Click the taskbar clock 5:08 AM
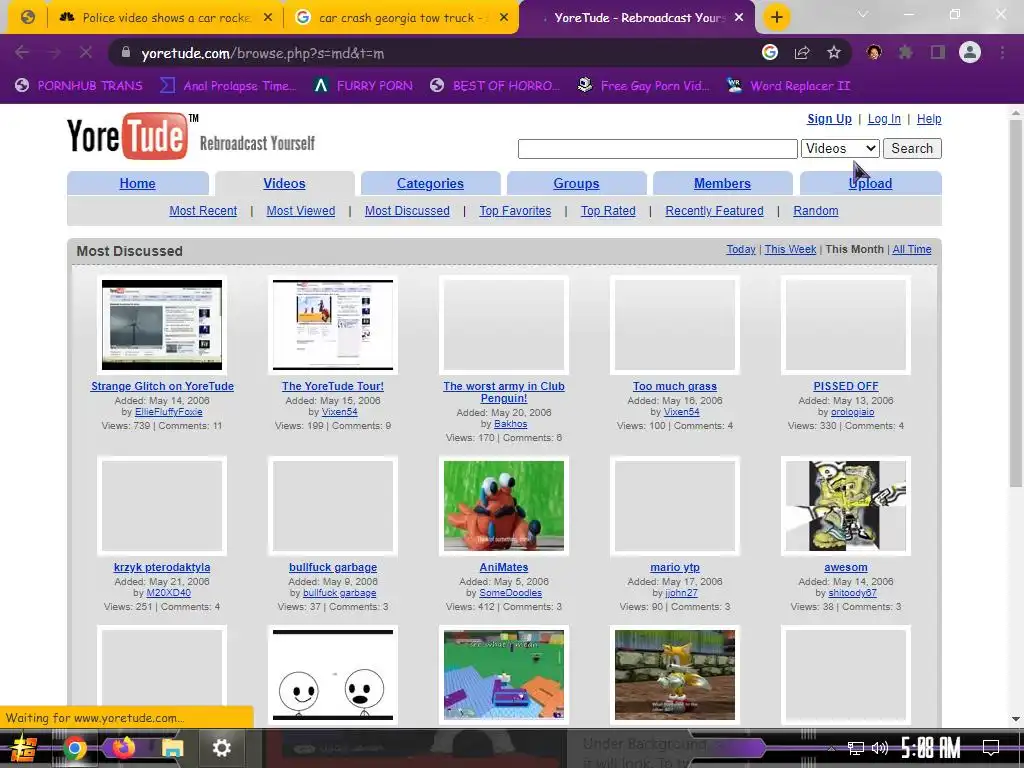This screenshot has height=768, width=1024. pos(931,747)
